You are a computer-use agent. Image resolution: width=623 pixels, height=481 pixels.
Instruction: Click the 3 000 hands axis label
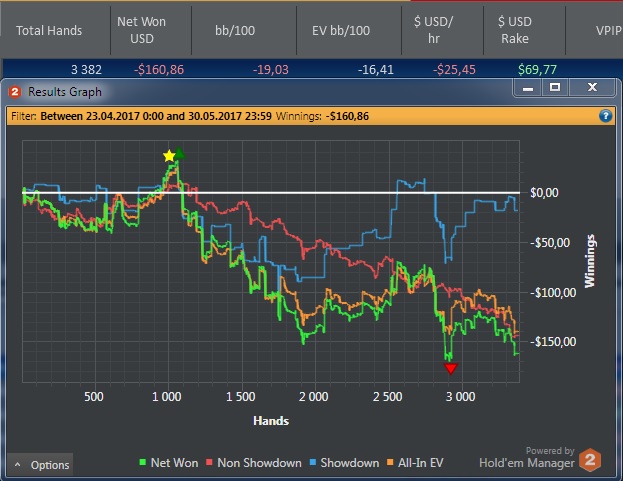tap(460, 397)
